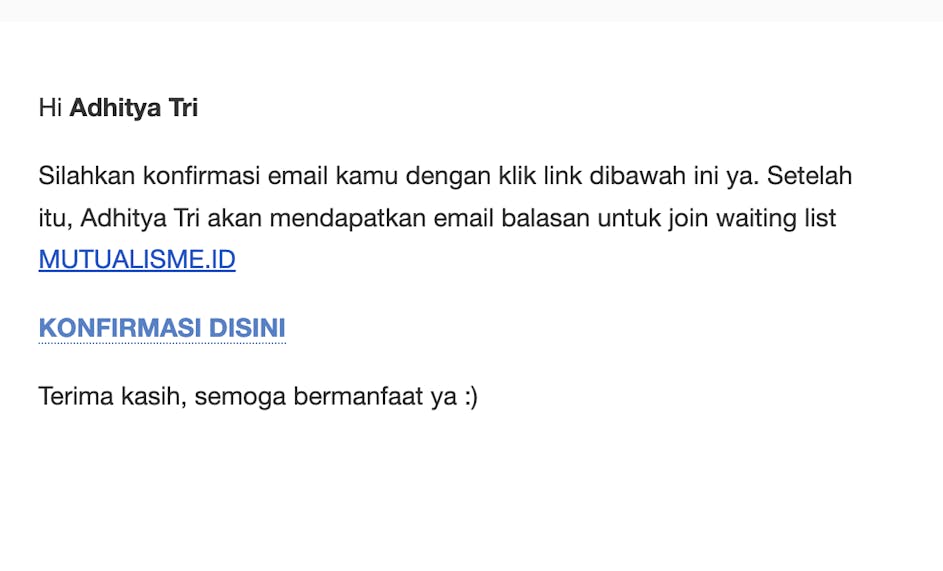Click the word dibawah in the paragraph
943x571 pixels.
[x=635, y=177]
